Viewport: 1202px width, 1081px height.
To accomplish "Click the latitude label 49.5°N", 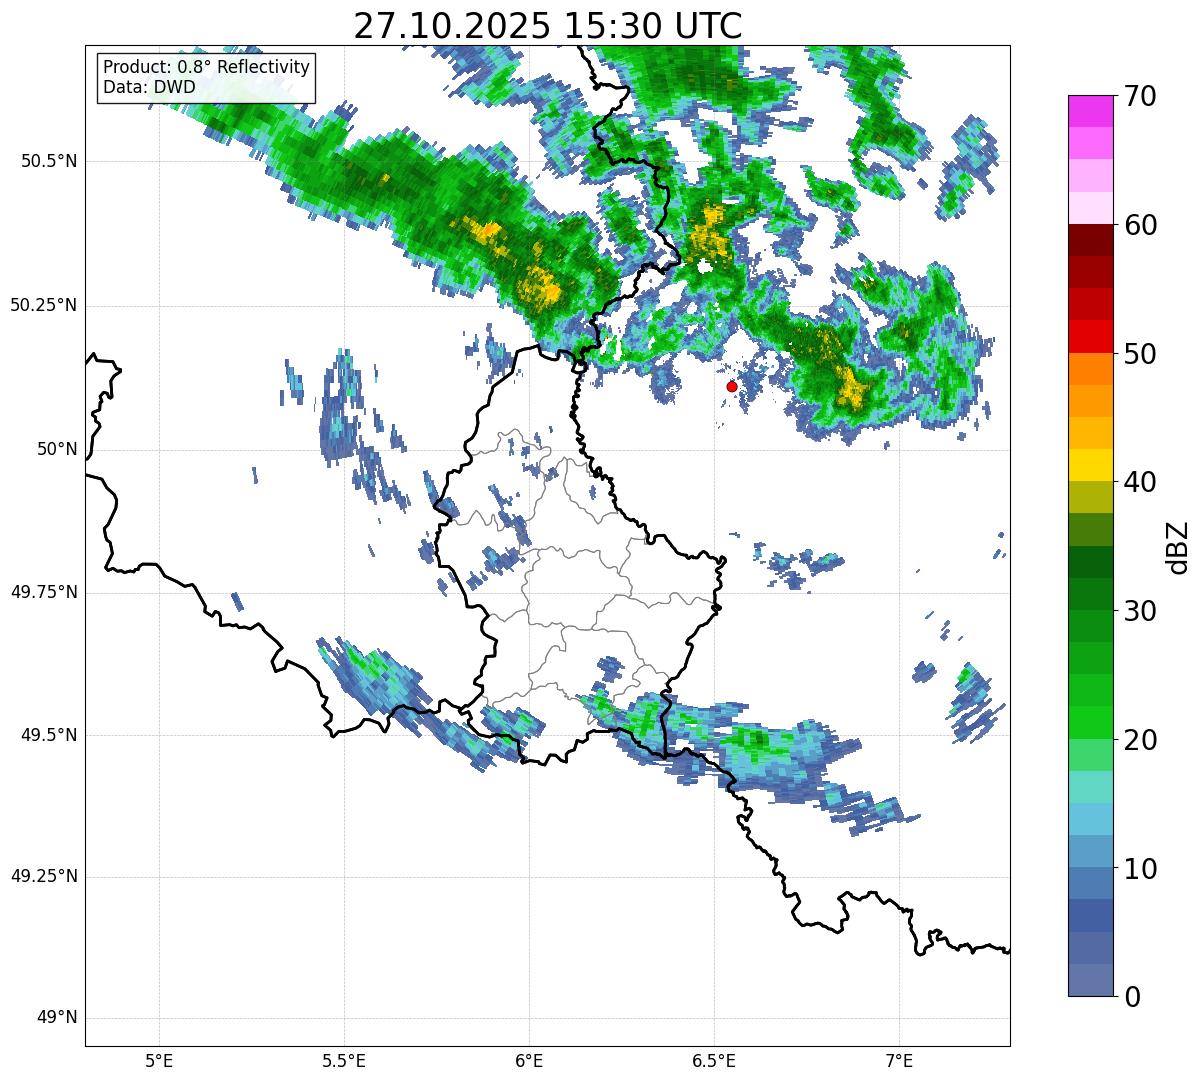I will coord(49,736).
